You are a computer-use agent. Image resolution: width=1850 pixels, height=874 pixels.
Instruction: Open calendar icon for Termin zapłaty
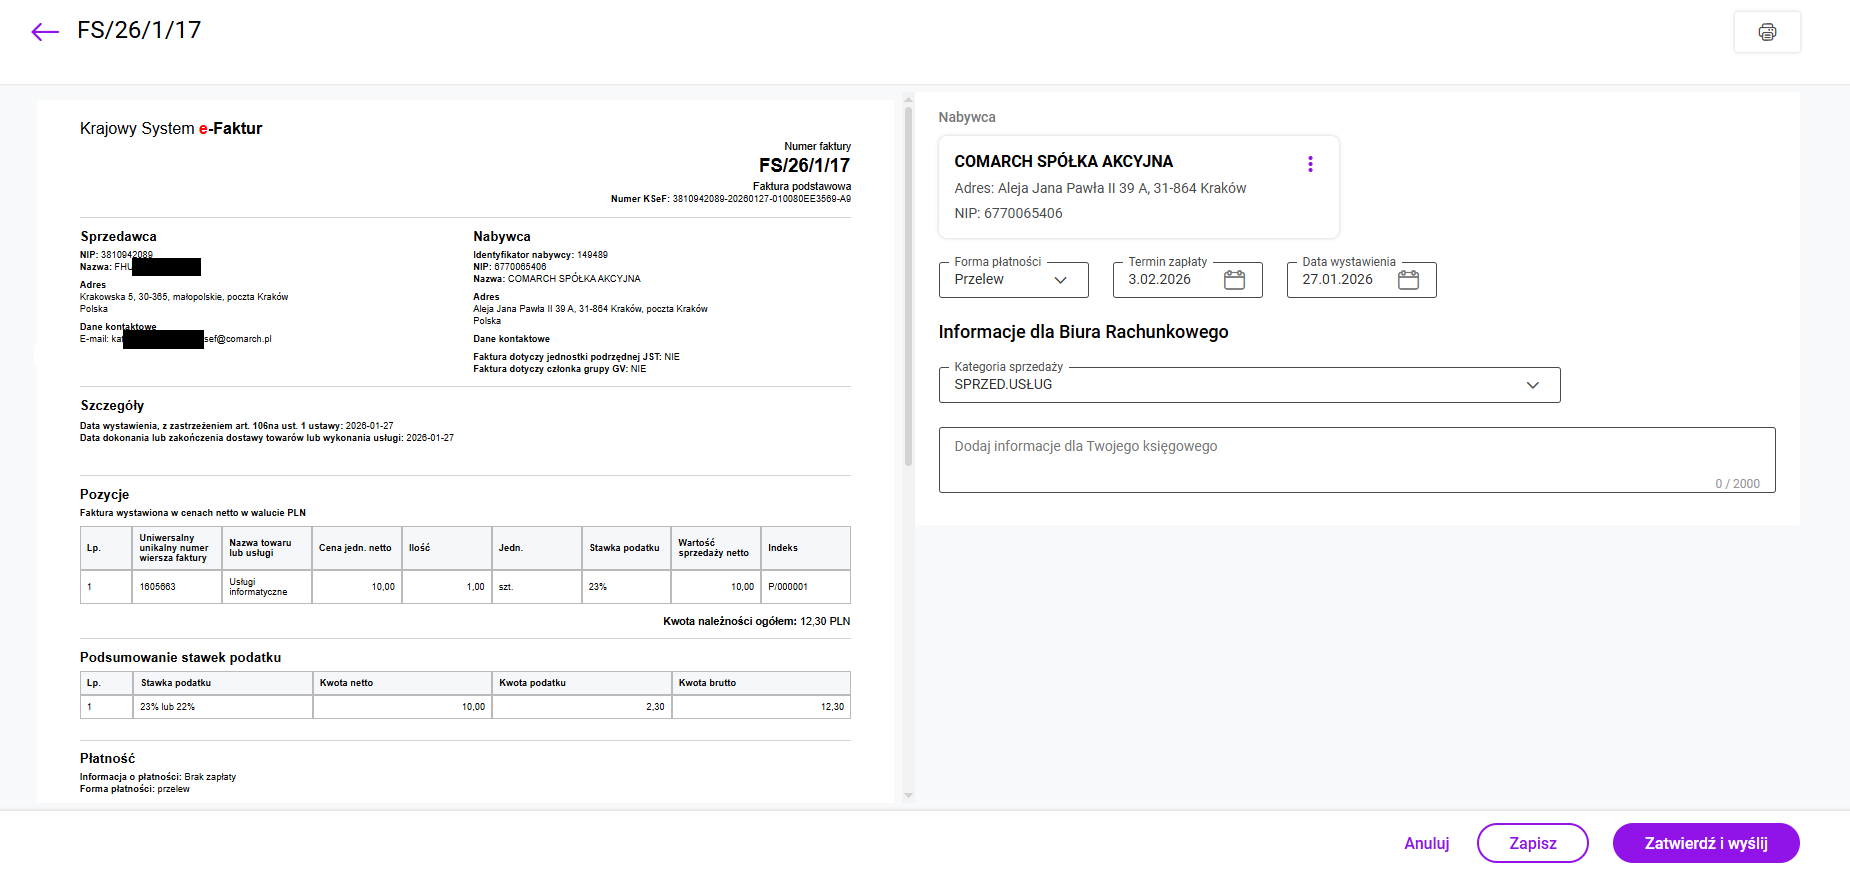(x=1235, y=280)
